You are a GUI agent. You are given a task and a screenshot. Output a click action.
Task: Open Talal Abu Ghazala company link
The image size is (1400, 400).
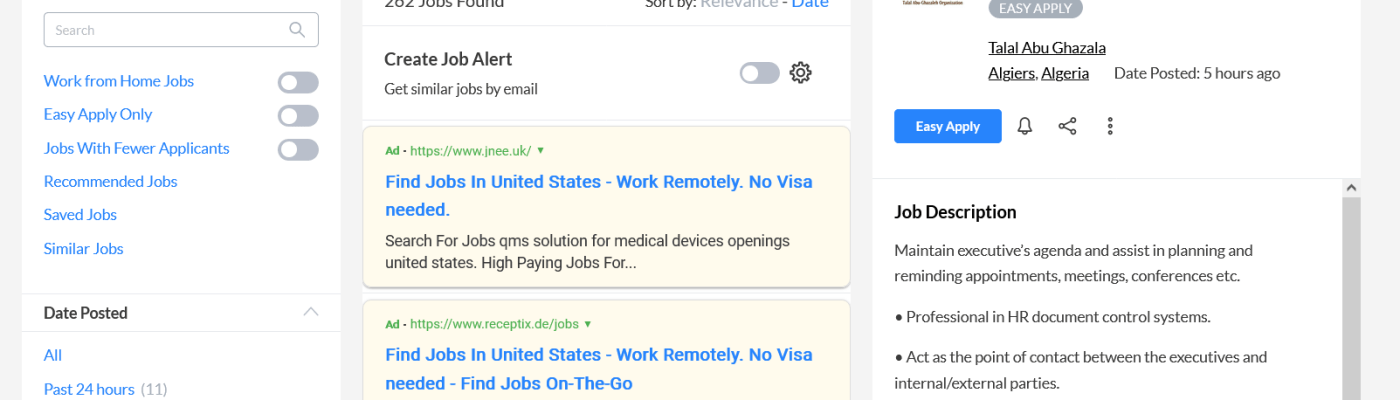1046,48
